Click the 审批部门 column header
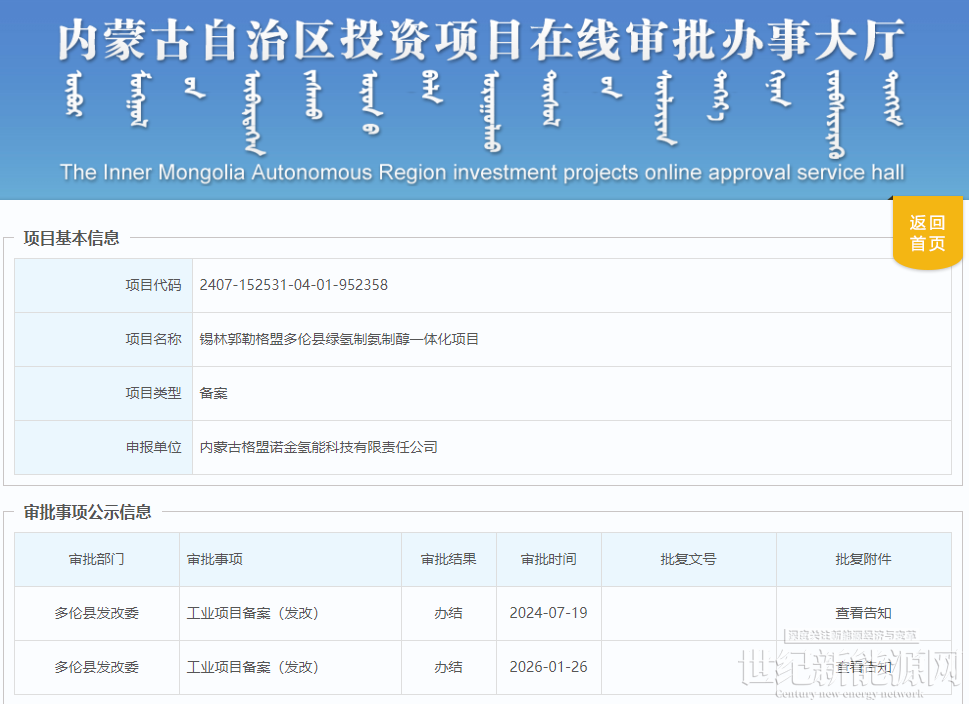969x704 pixels. pos(96,559)
